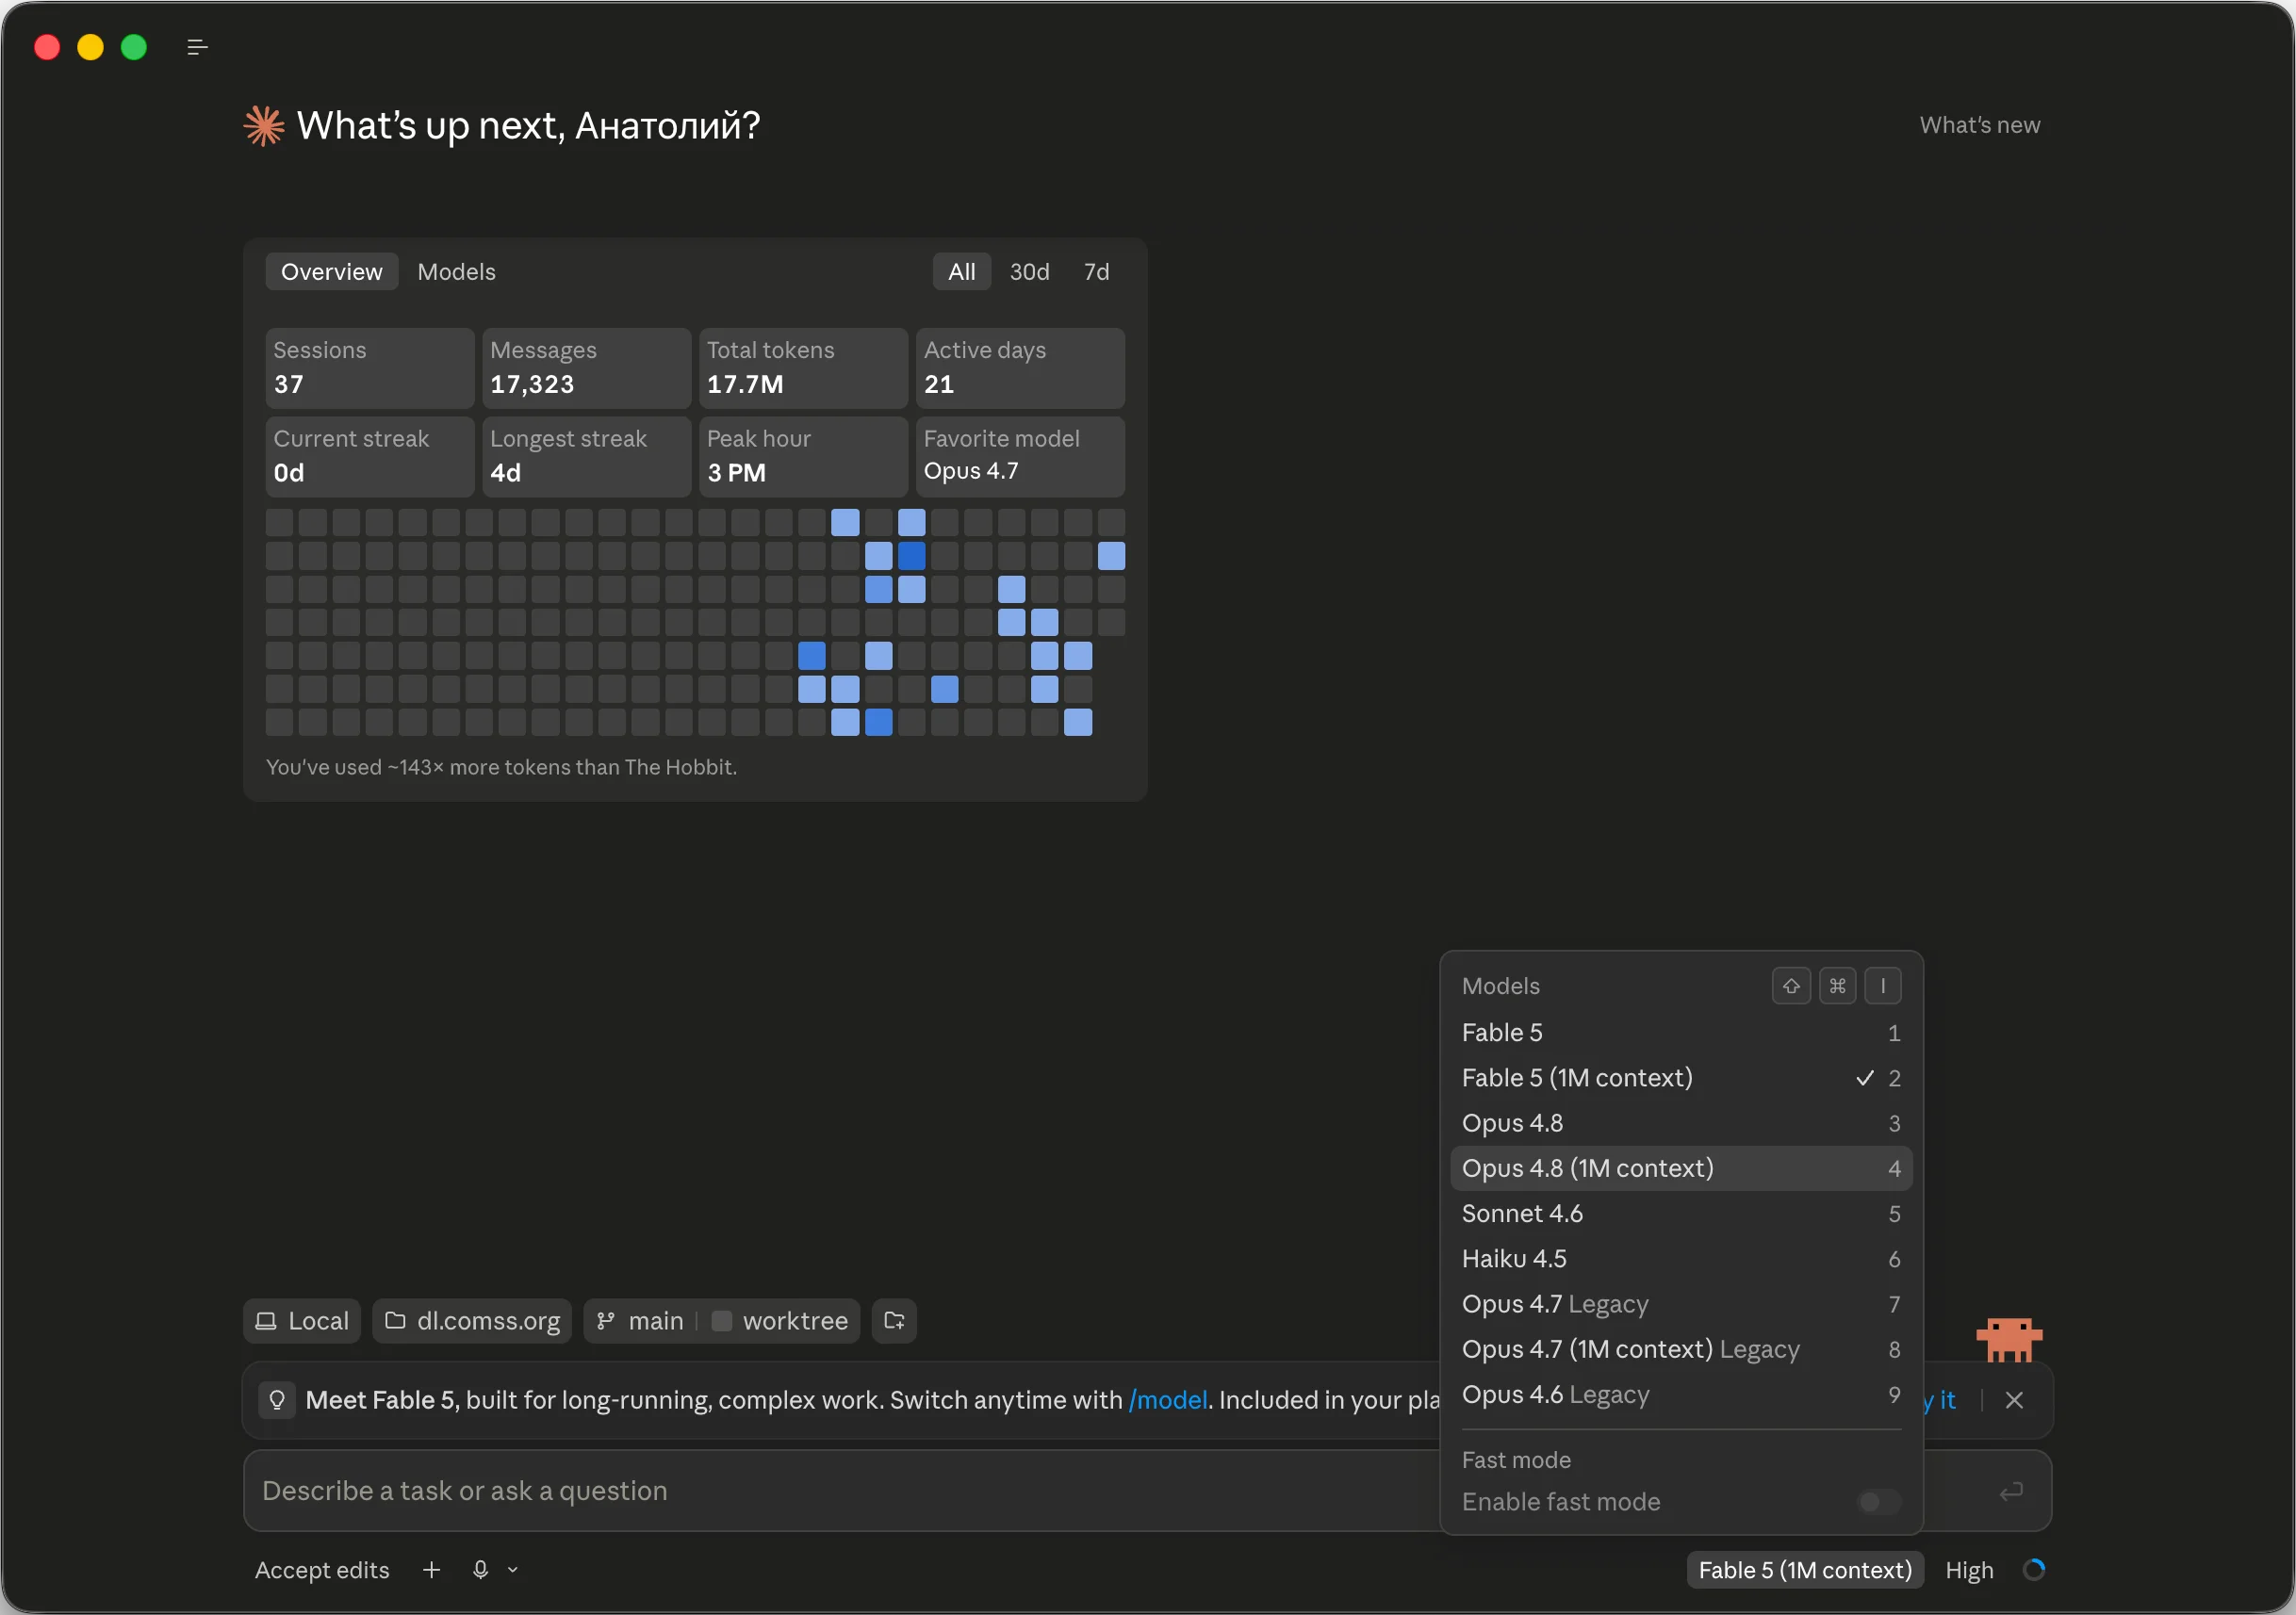
Task: Click the Models header in the popup
Action: (1500, 986)
